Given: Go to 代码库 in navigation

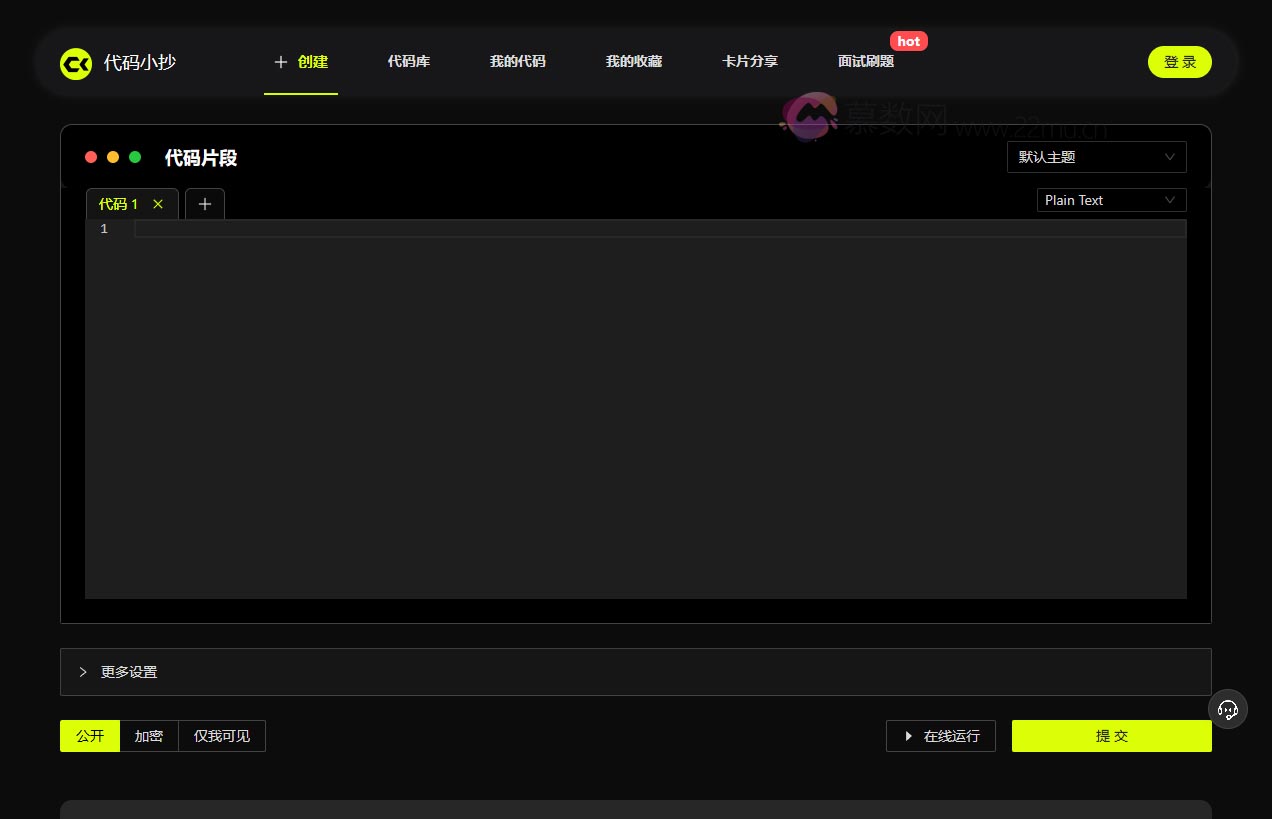Looking at the screenshot, I should pos(409,62).
